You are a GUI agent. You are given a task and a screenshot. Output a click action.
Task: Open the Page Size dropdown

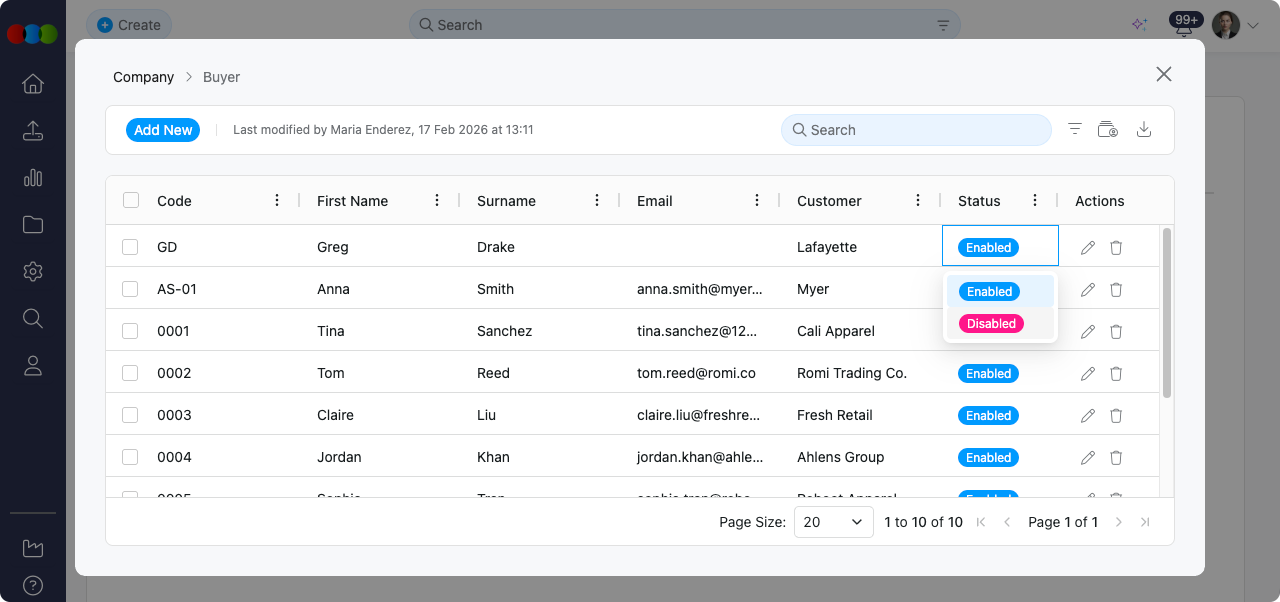(x=833, y=522)
